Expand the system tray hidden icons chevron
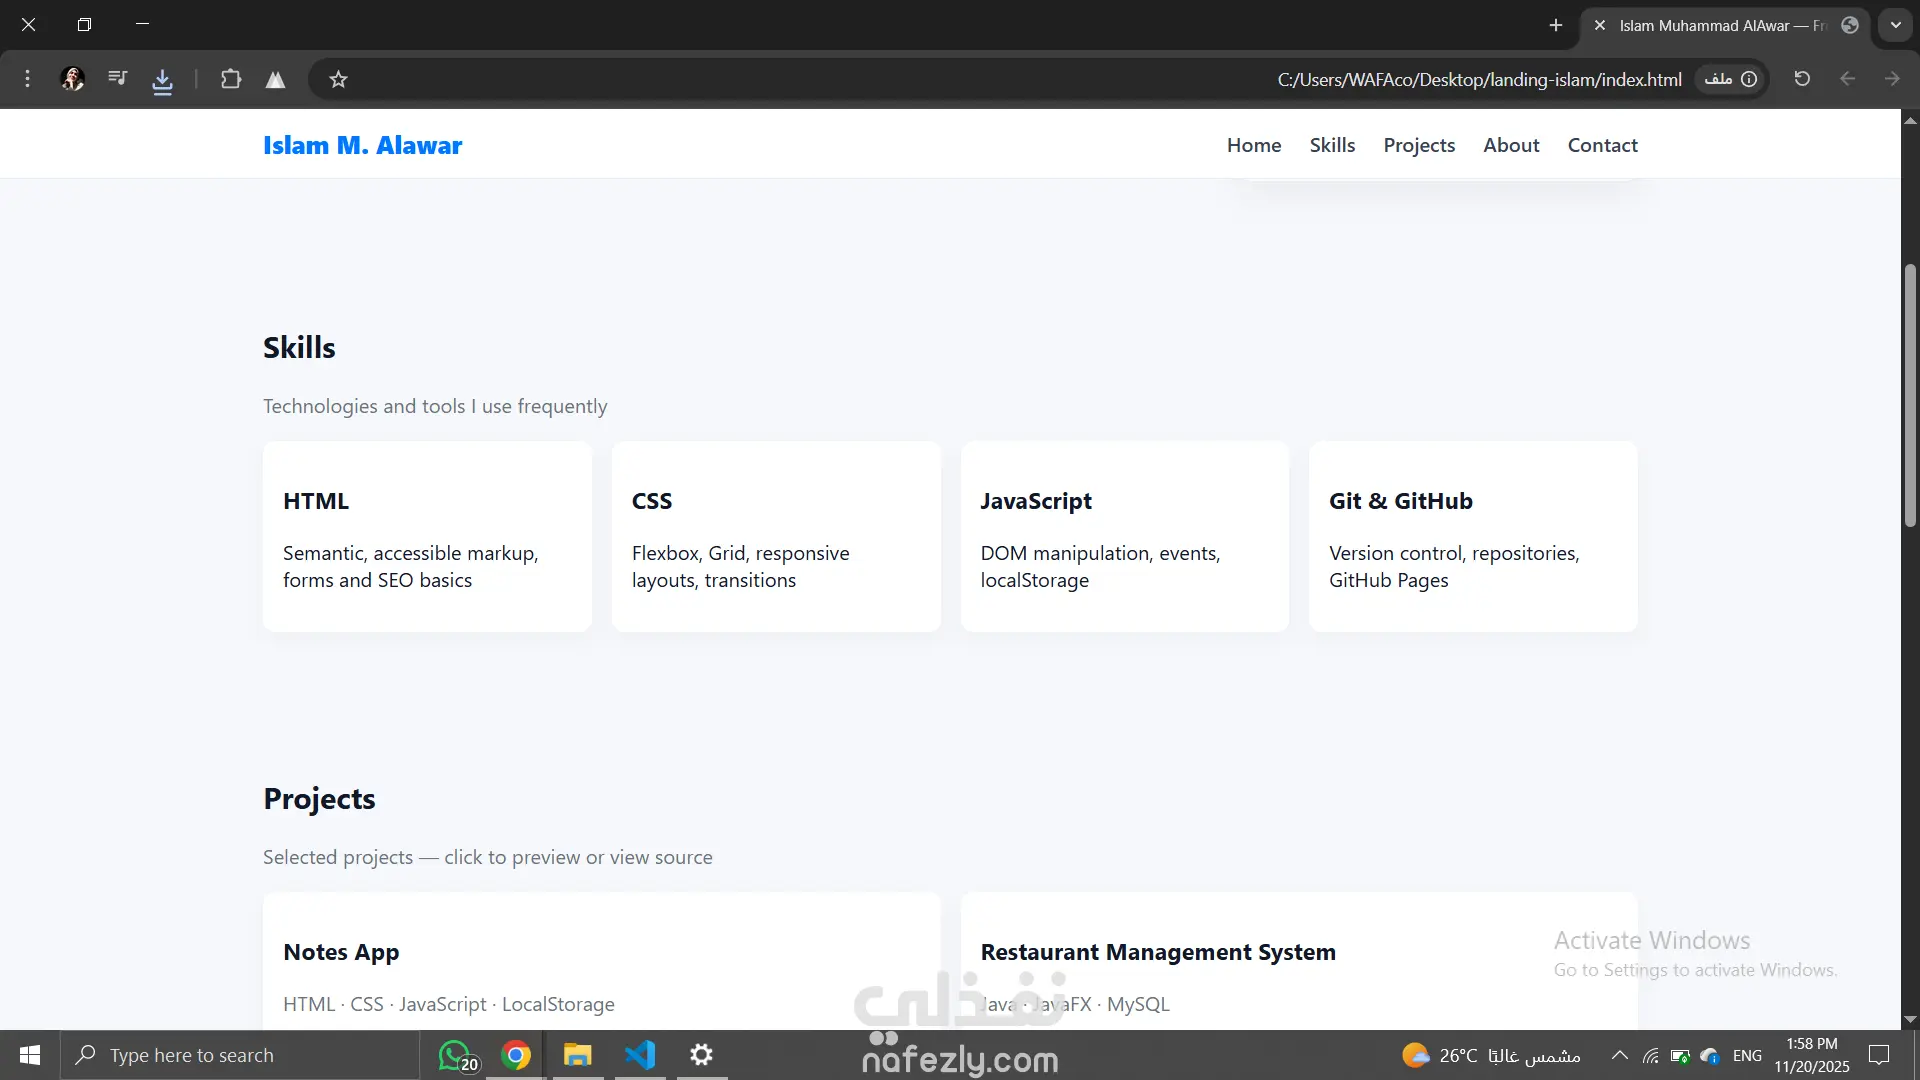1920x1080 pixels. (x=1619, y=1055)
